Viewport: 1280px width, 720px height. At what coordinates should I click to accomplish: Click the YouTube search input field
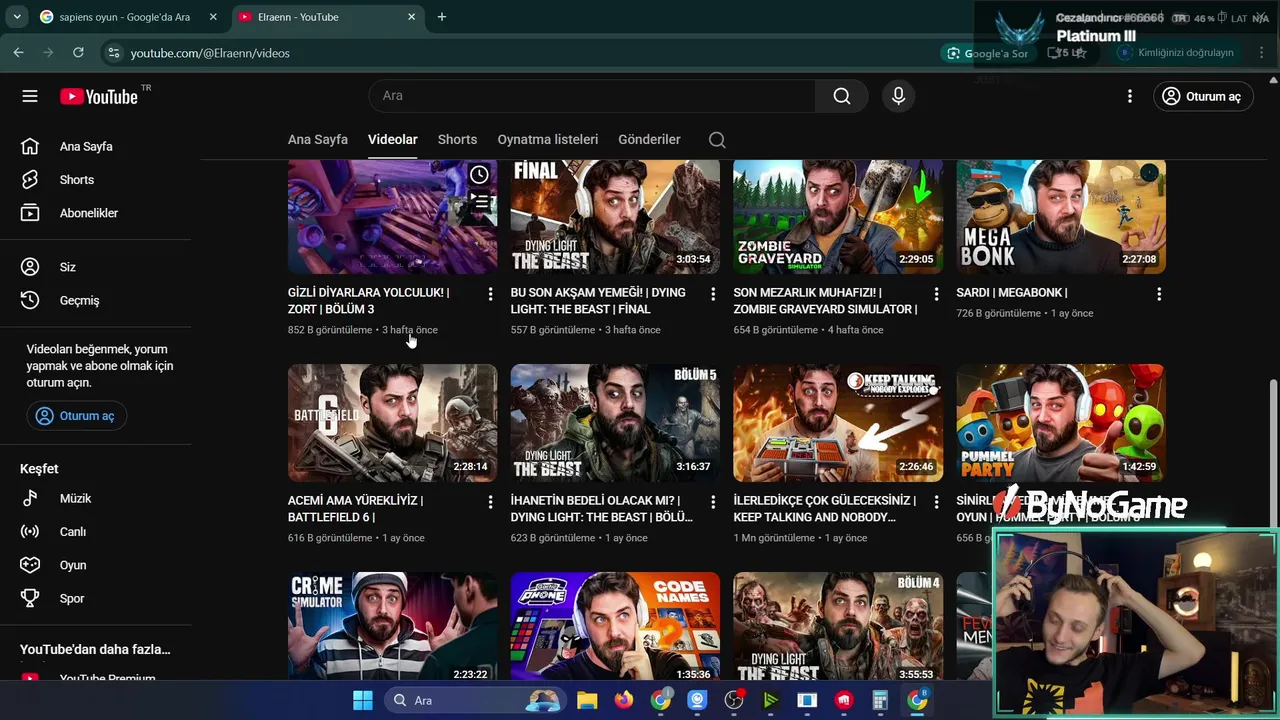592,96
